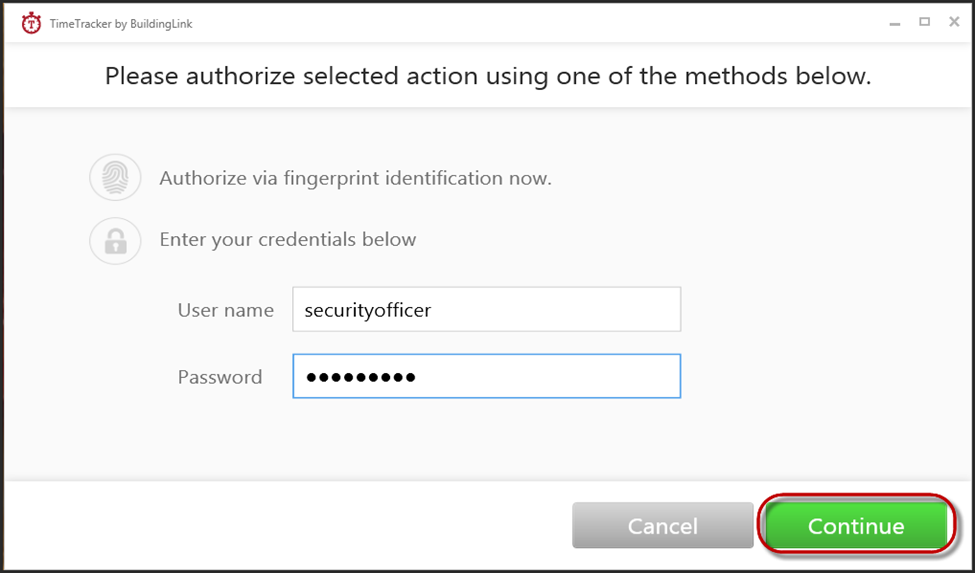Click the empty gray area below Password field

click(486, 440)
